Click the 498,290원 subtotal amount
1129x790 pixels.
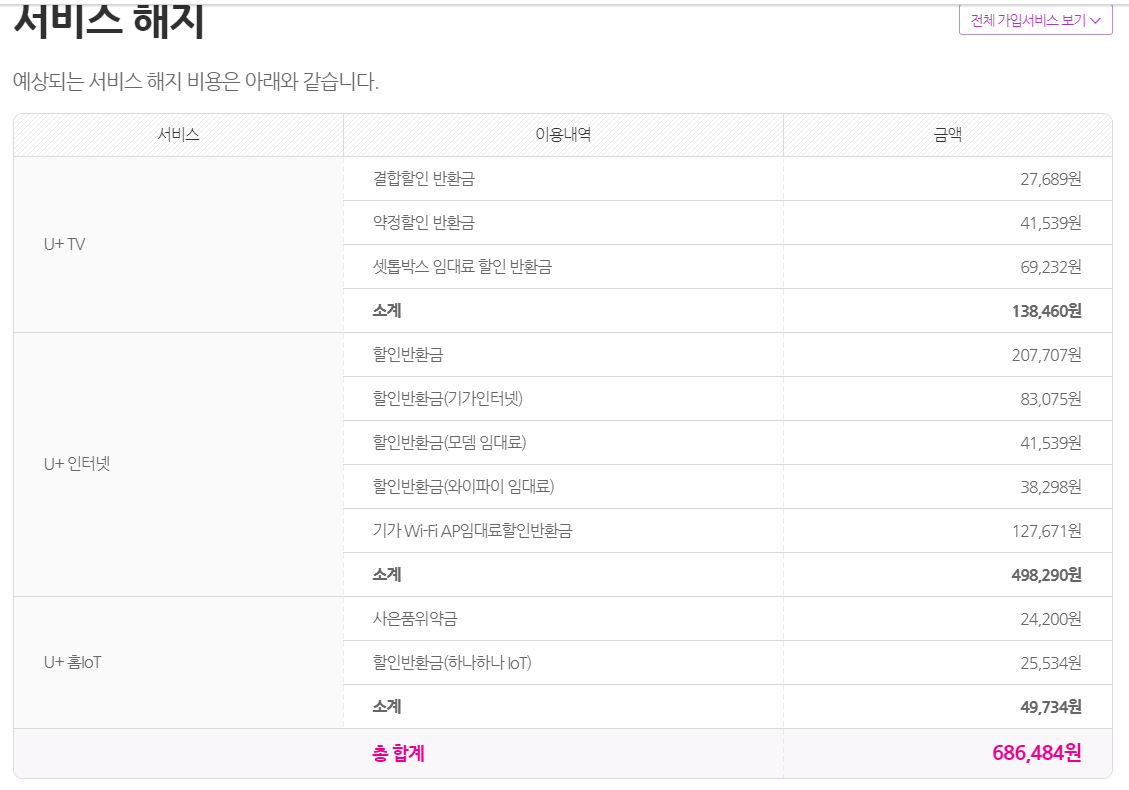[x=1046, y=575]
